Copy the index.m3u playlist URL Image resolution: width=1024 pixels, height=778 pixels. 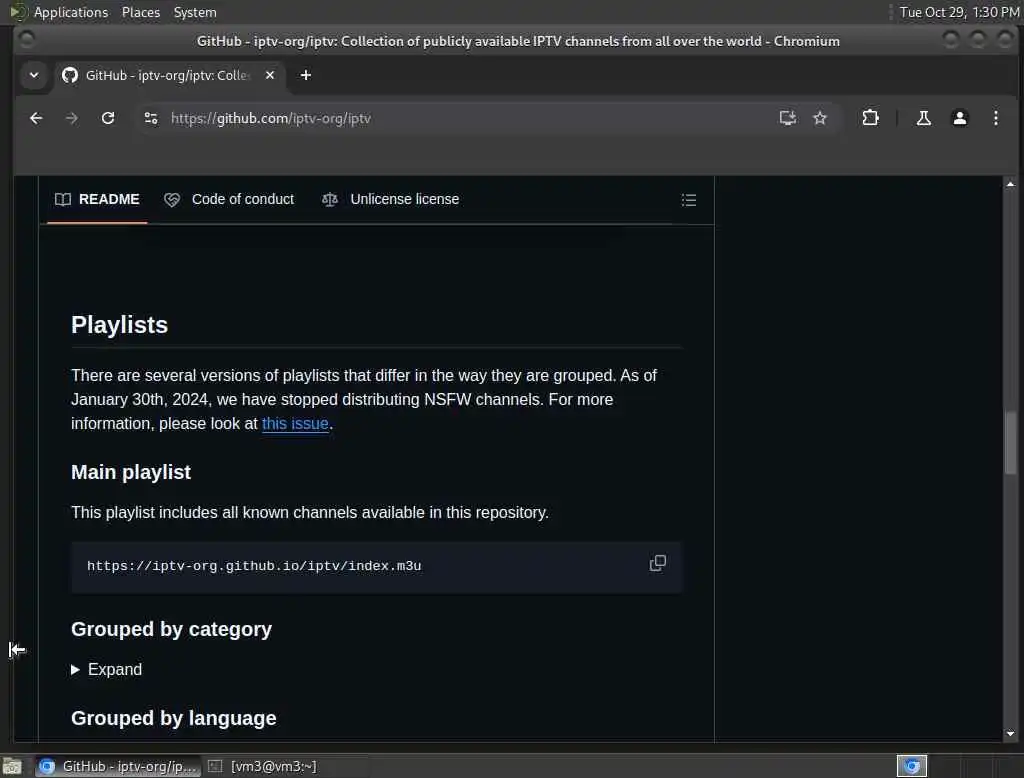[x=658, y=563]
